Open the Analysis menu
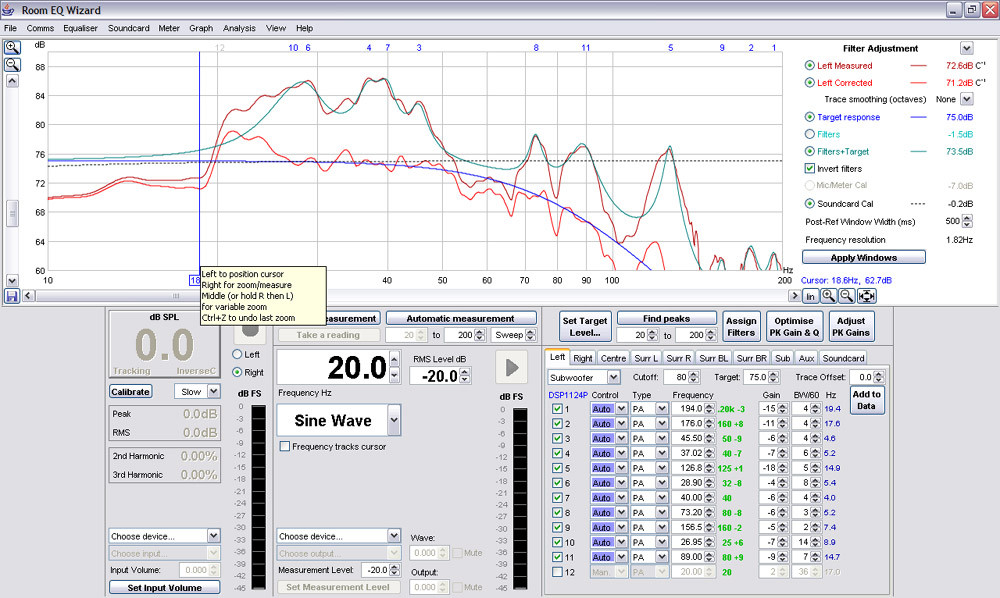The height and width of the screenshot is (598, 1000). pos(239,28)
